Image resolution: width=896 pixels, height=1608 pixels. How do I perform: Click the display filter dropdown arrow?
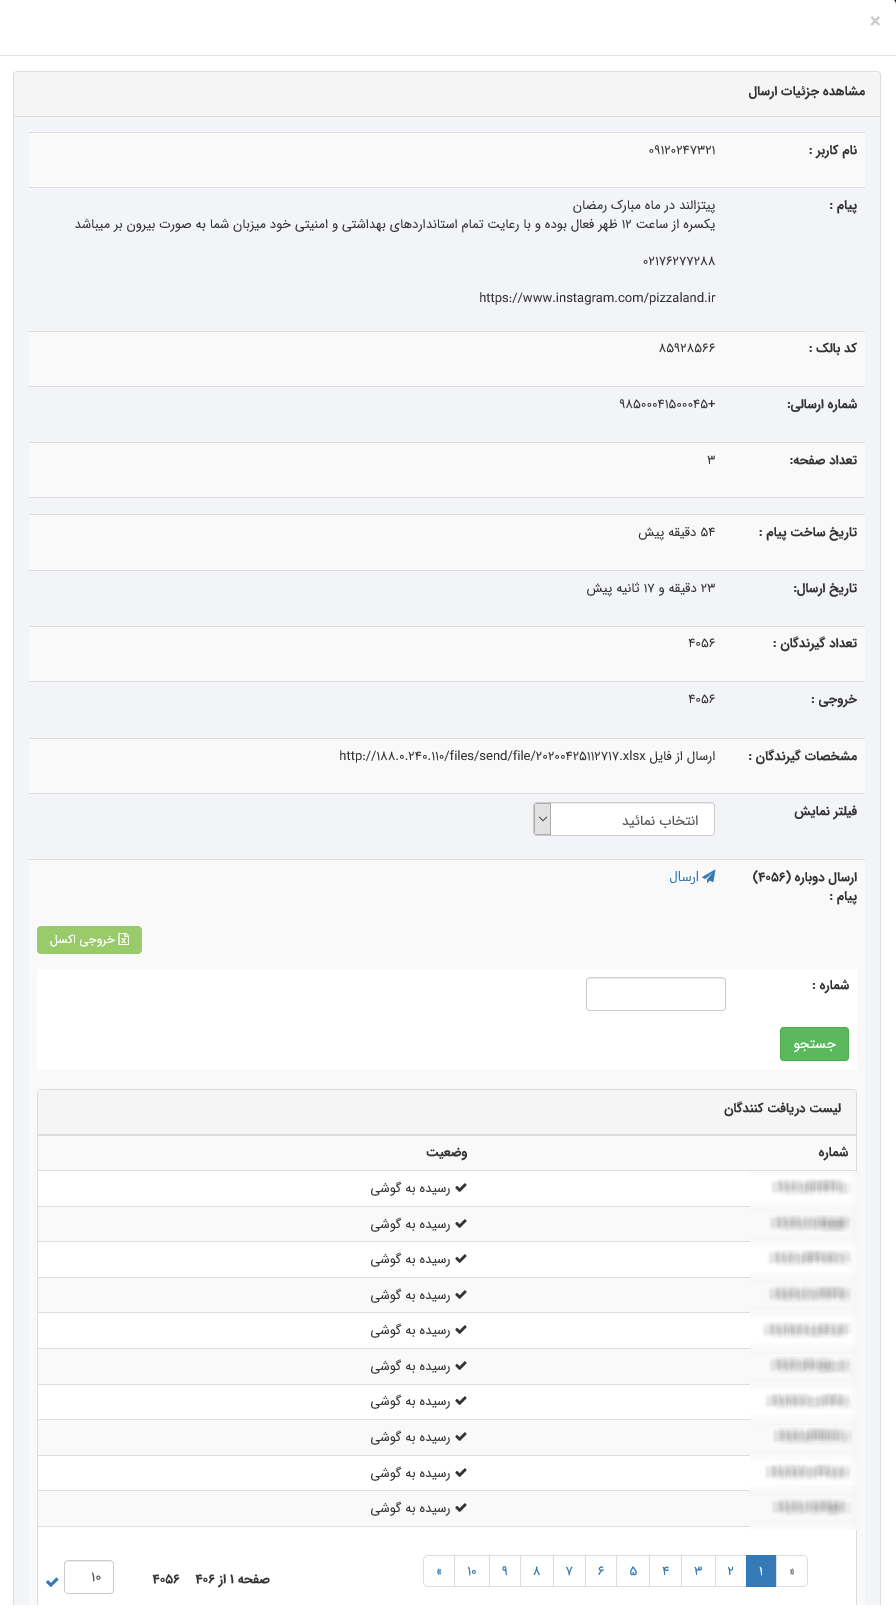pyautogui.click(x=542, y=820)
